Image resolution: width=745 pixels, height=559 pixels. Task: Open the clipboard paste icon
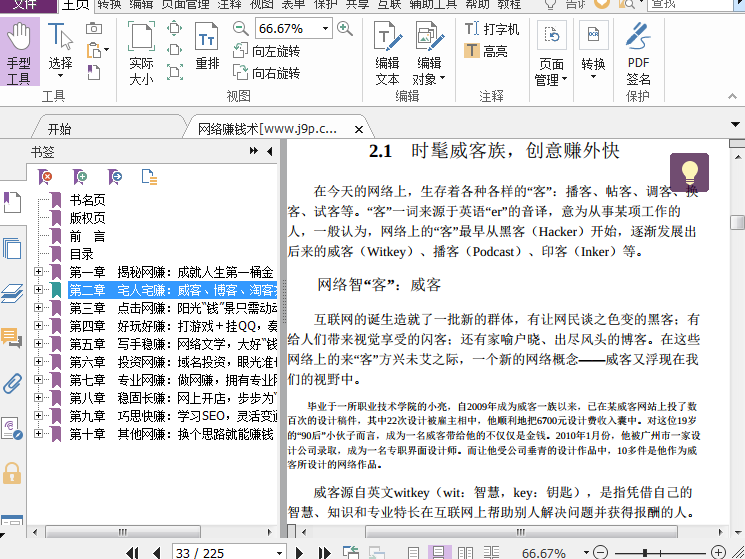pos(95,50)
